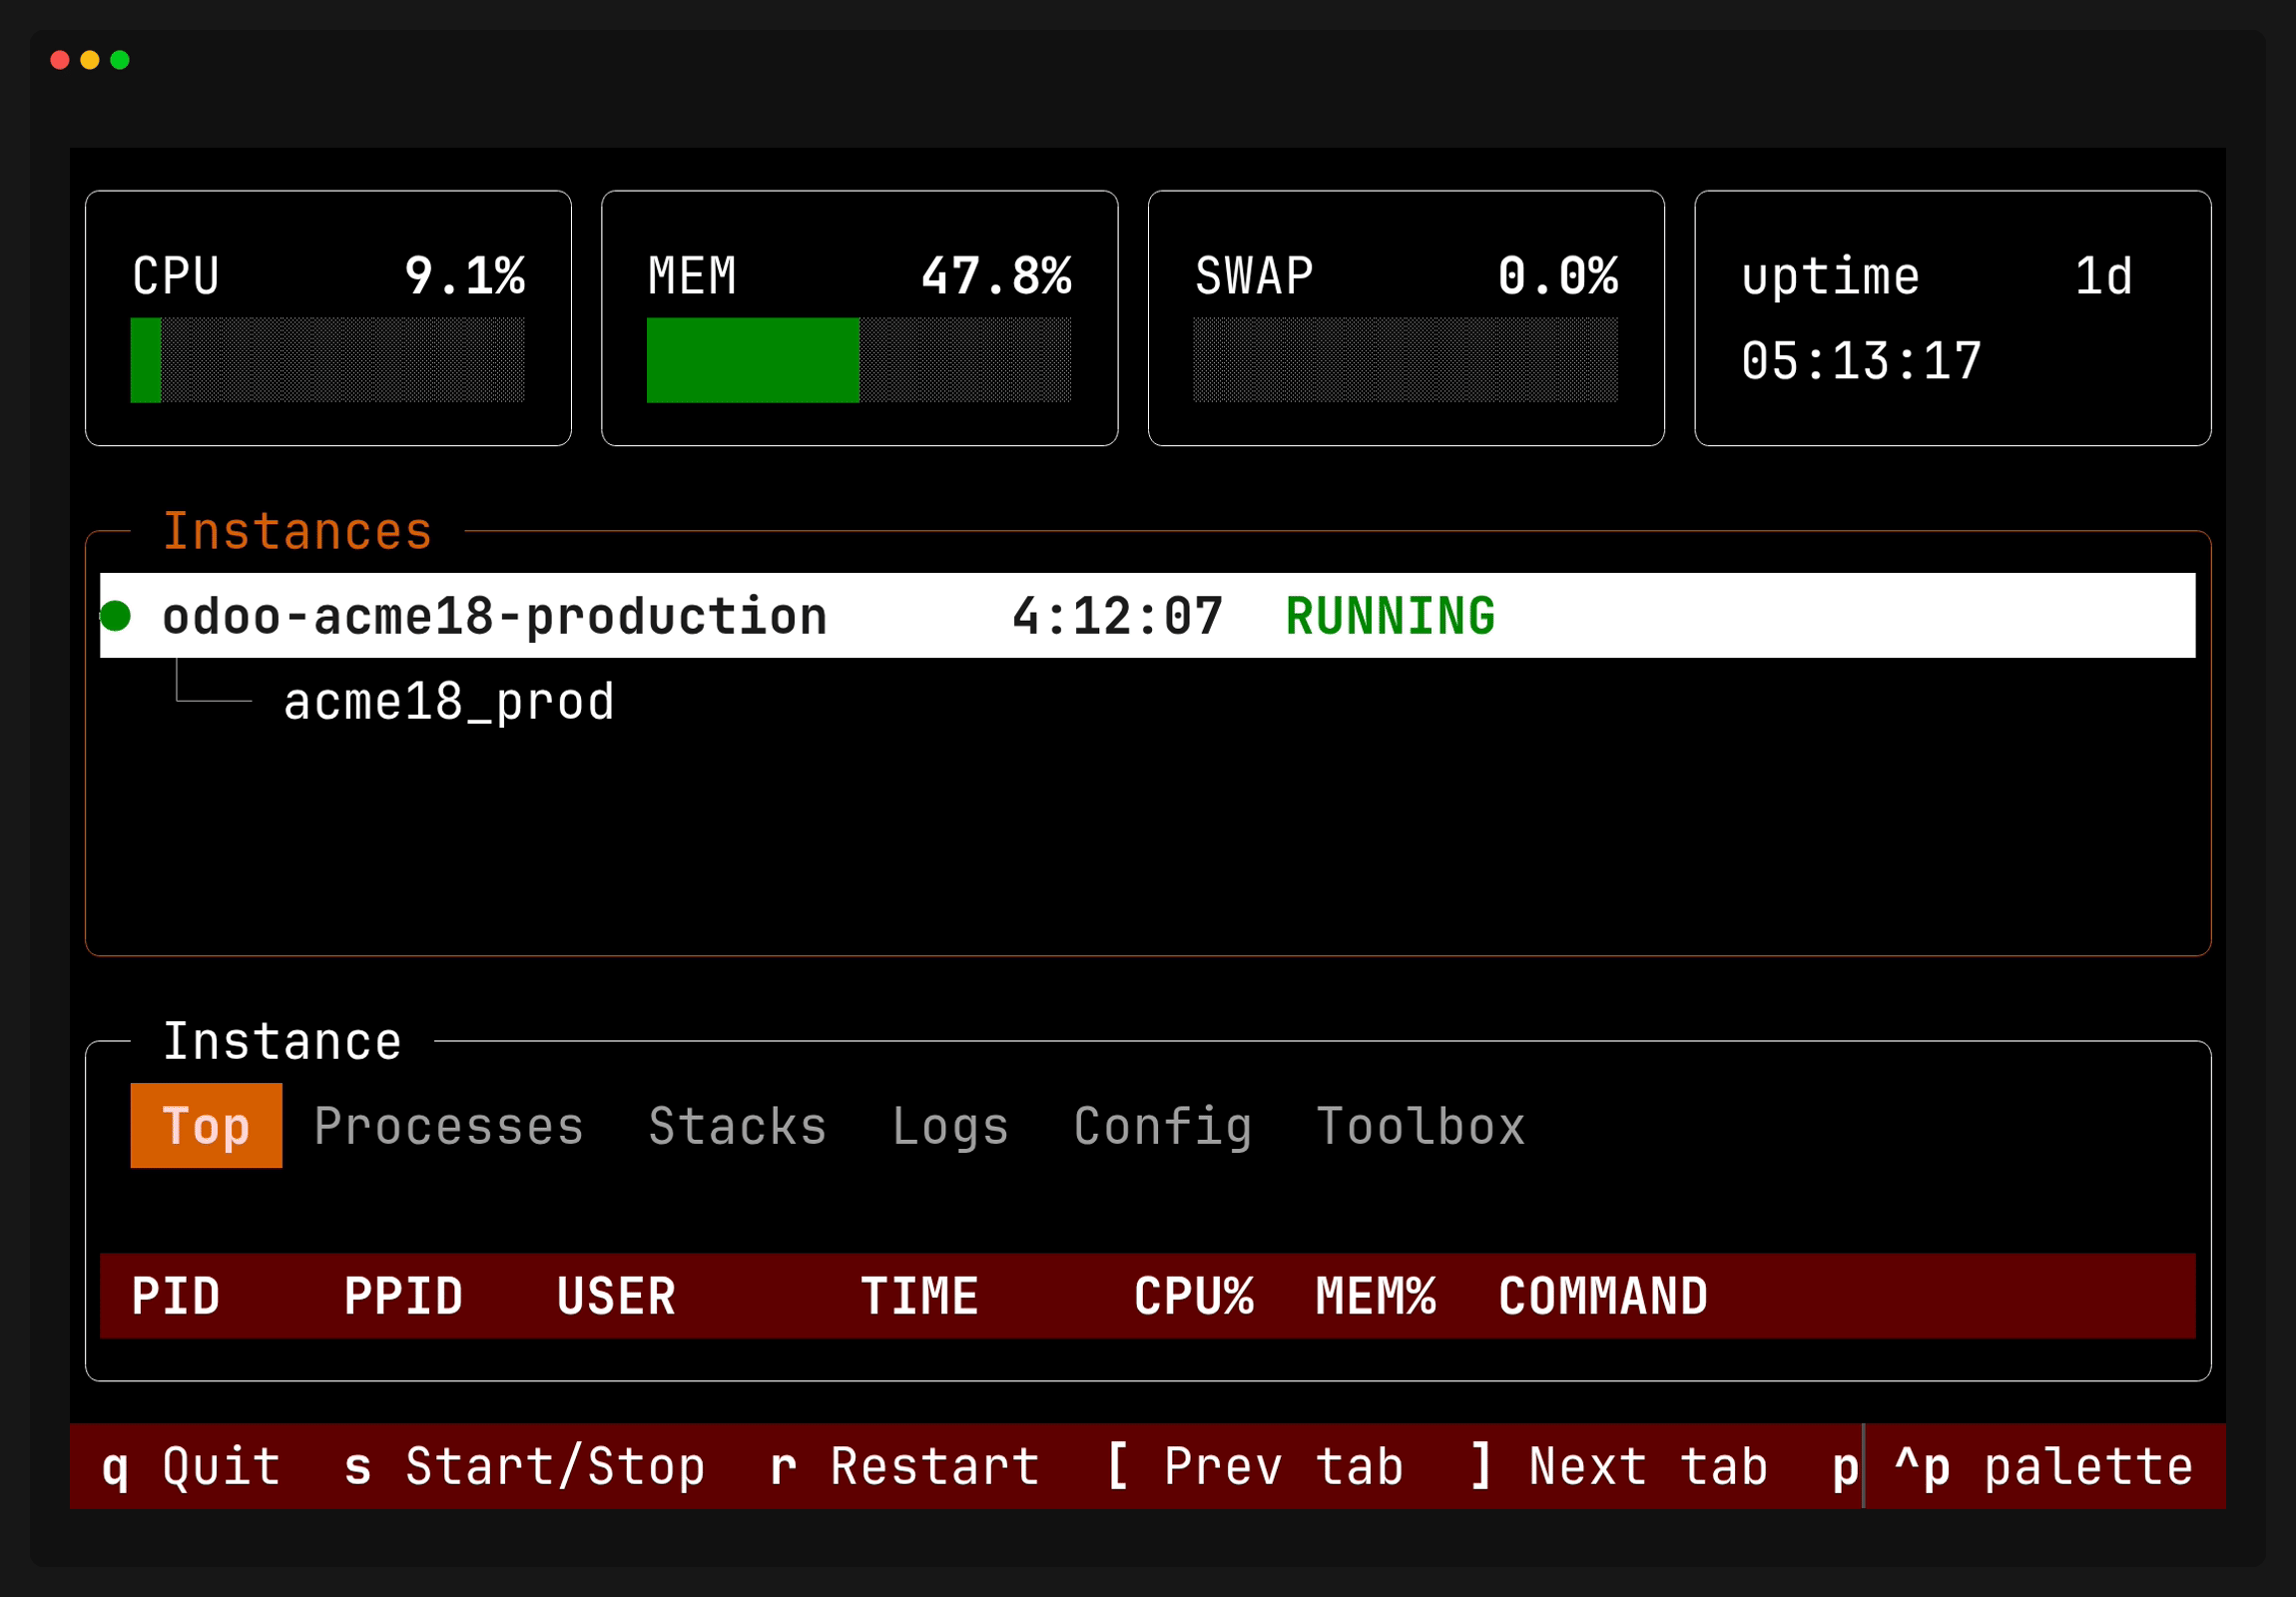Click the MEM usage bar
The width and height of the screenshot is (2296, 1597).
coord(859,360)
